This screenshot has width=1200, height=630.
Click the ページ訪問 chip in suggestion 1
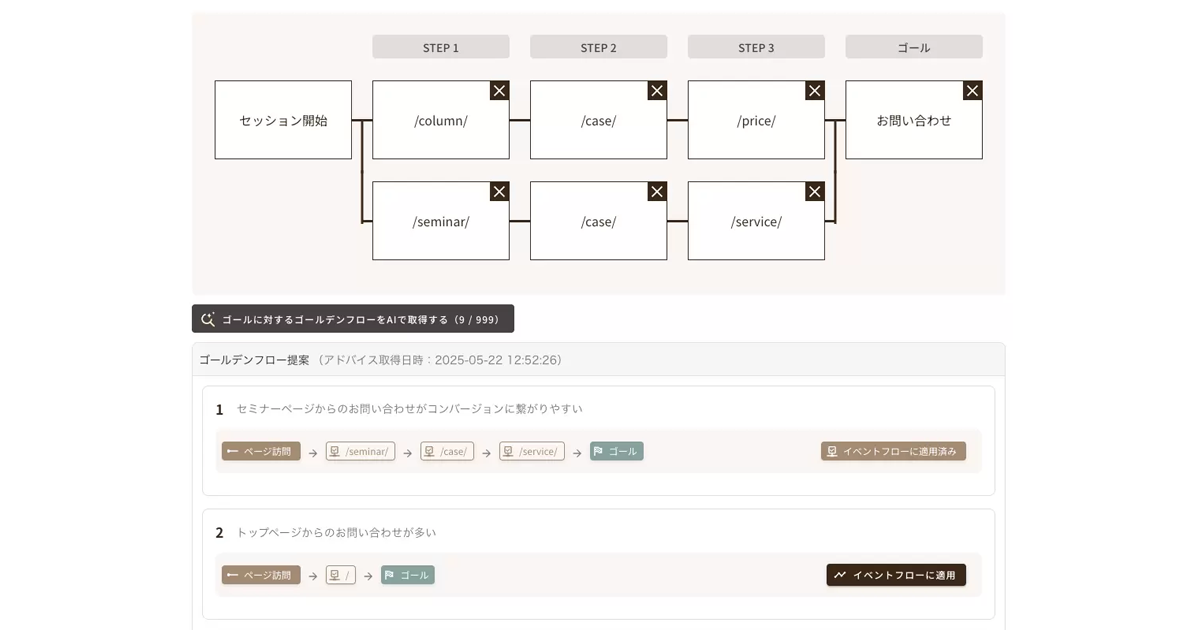click(261, 451)
